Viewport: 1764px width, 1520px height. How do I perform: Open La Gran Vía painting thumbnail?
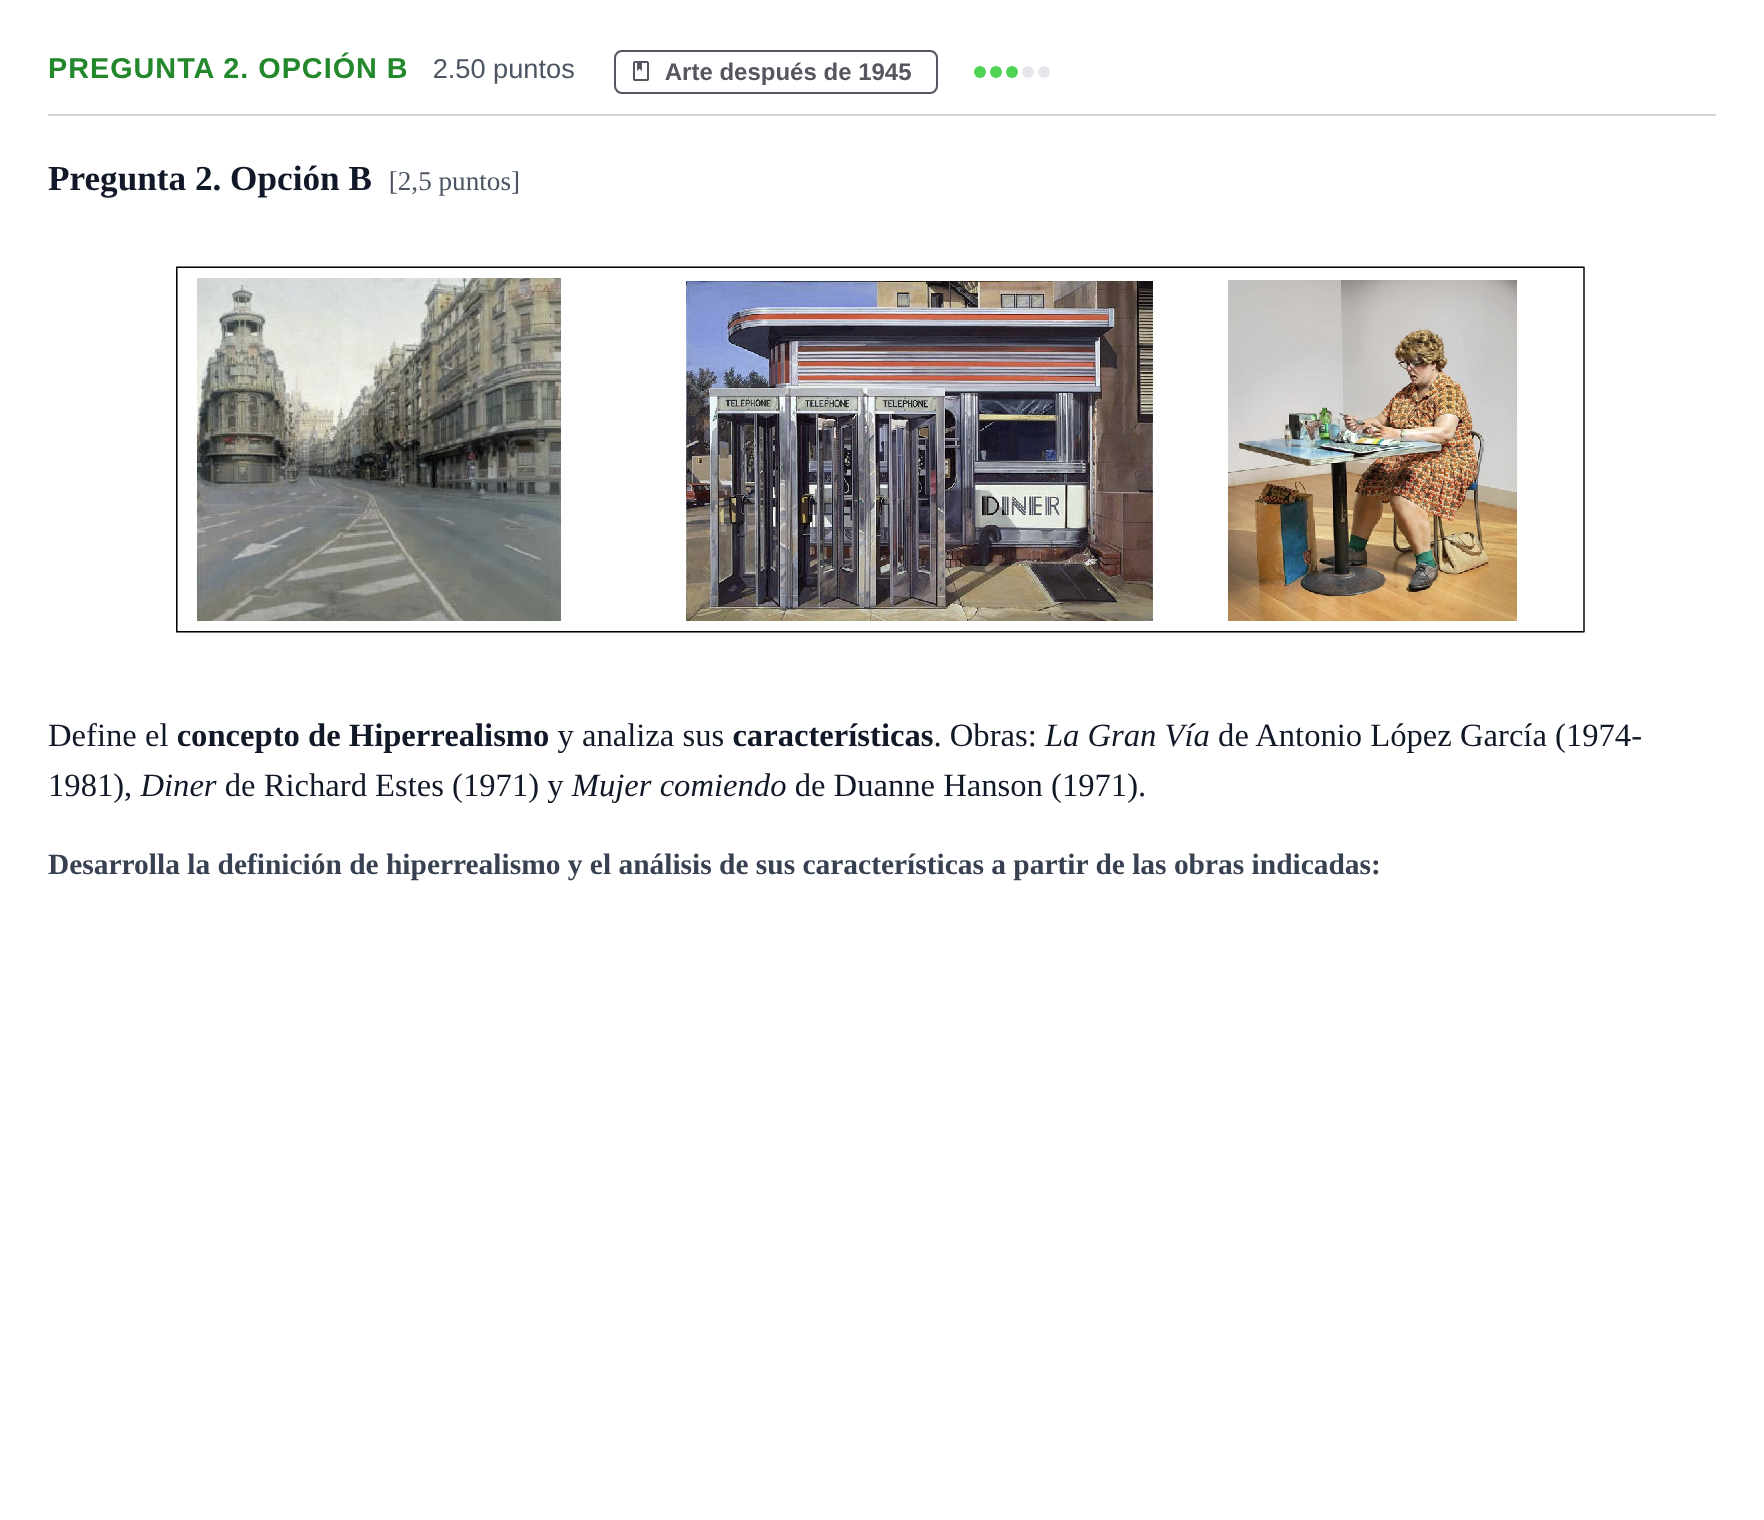point(379,449)
